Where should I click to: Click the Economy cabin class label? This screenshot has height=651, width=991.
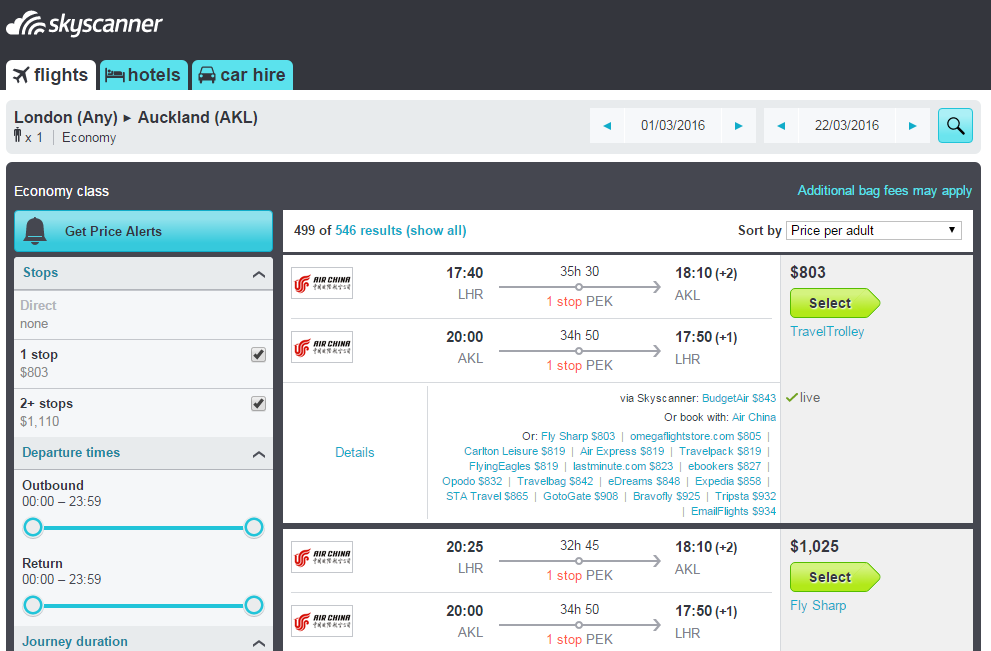[89, 138]
